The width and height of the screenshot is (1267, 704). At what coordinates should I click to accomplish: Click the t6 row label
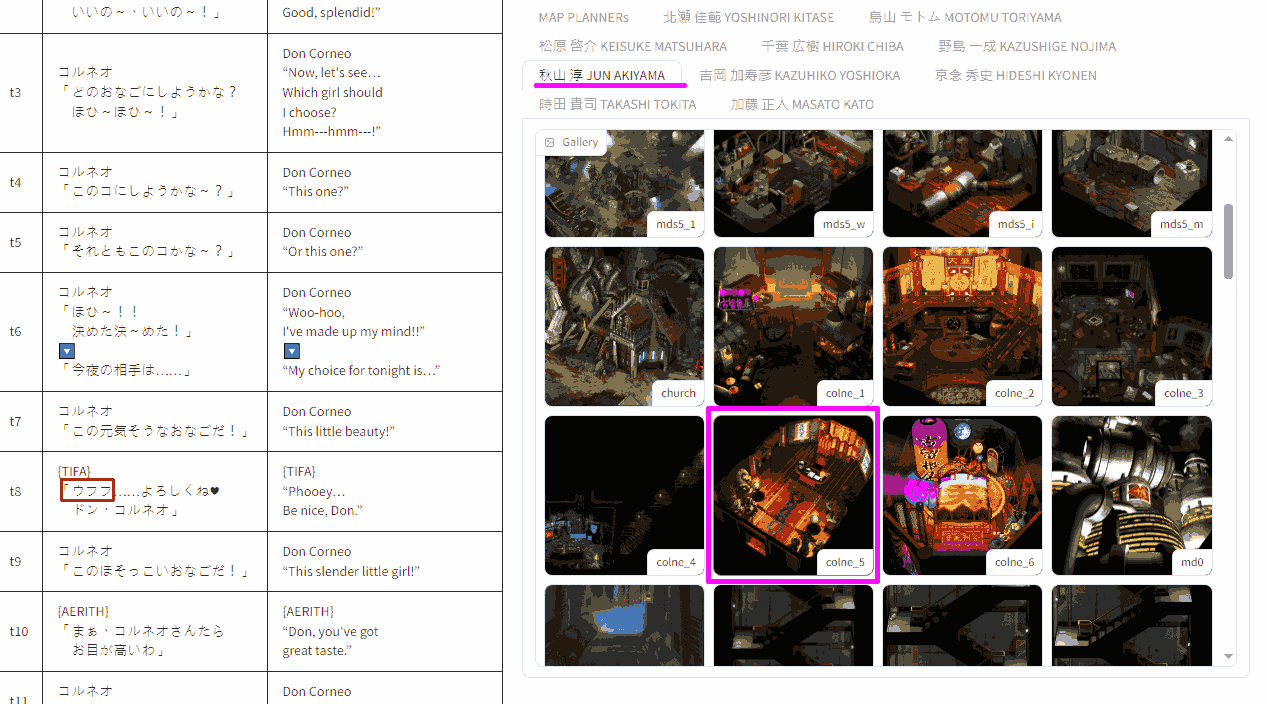coord(15,331)
